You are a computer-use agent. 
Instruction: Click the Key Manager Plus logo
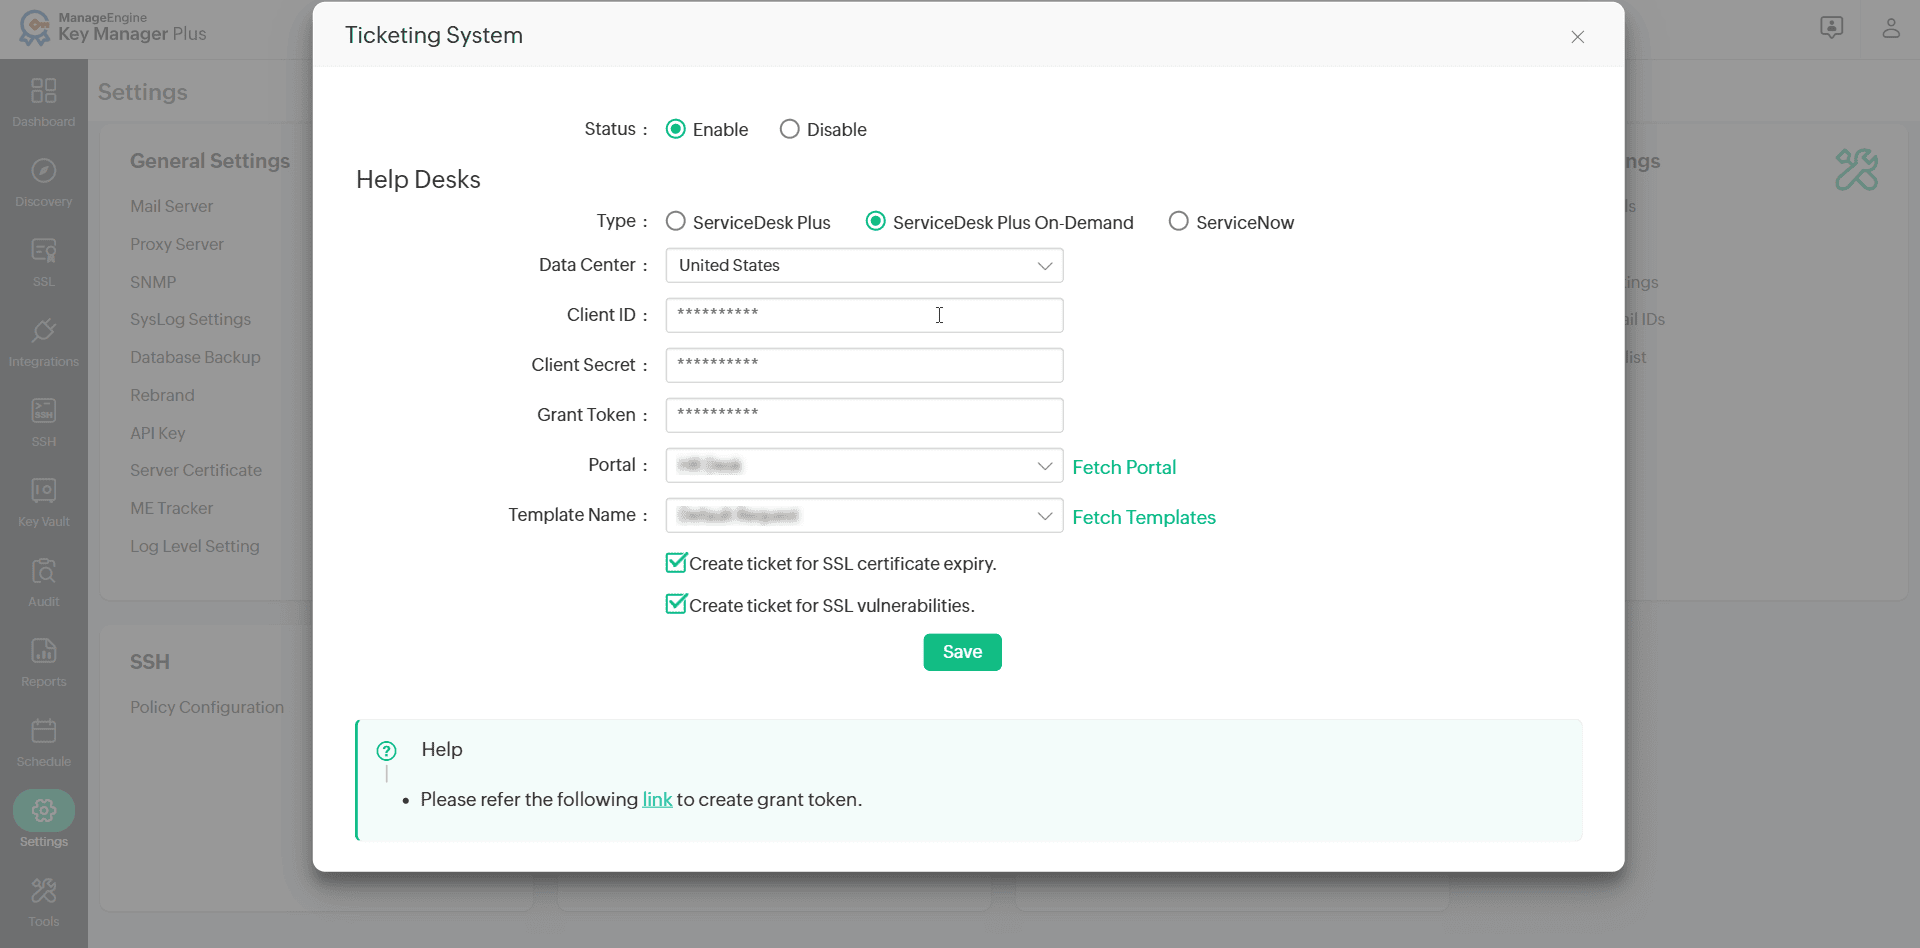112,28
